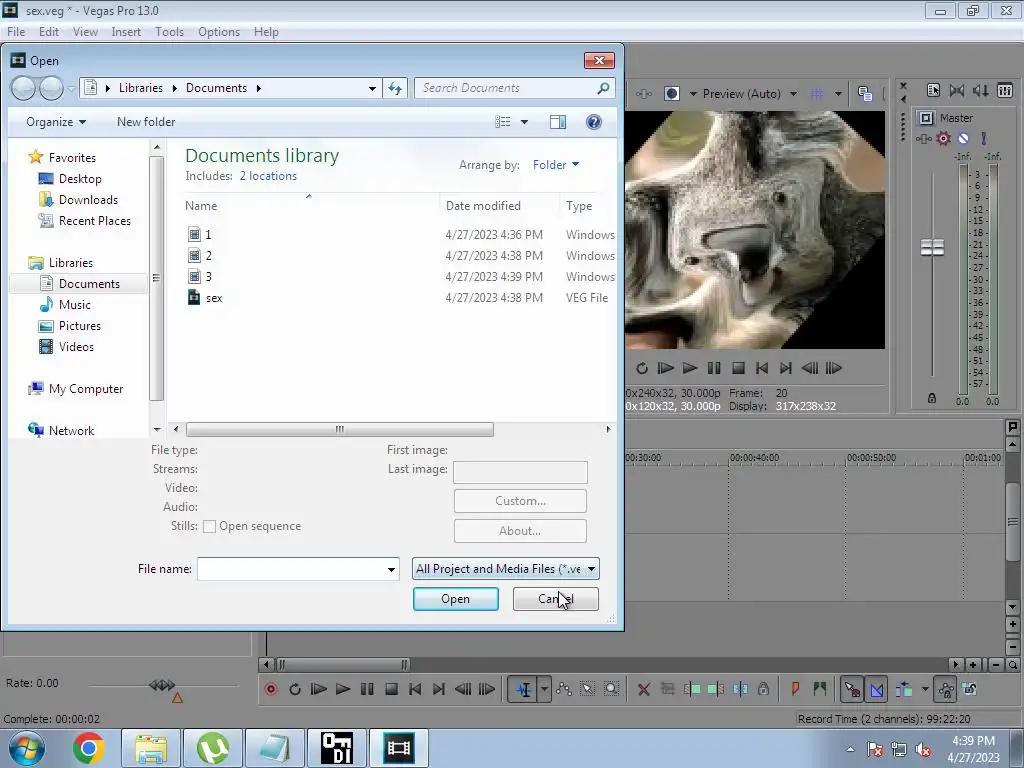The image size is (1024, 768).
Task: Open the File name history dropdown
Action: pos(391,569)
